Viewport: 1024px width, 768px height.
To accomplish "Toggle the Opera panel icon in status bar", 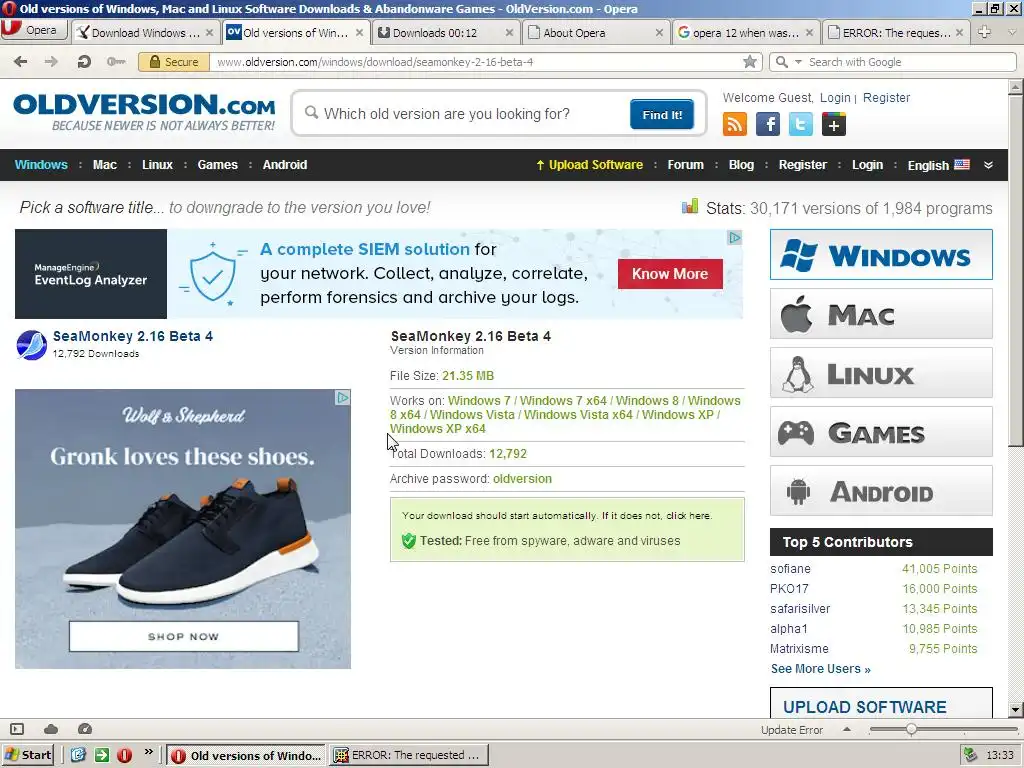I will (17, 729).
